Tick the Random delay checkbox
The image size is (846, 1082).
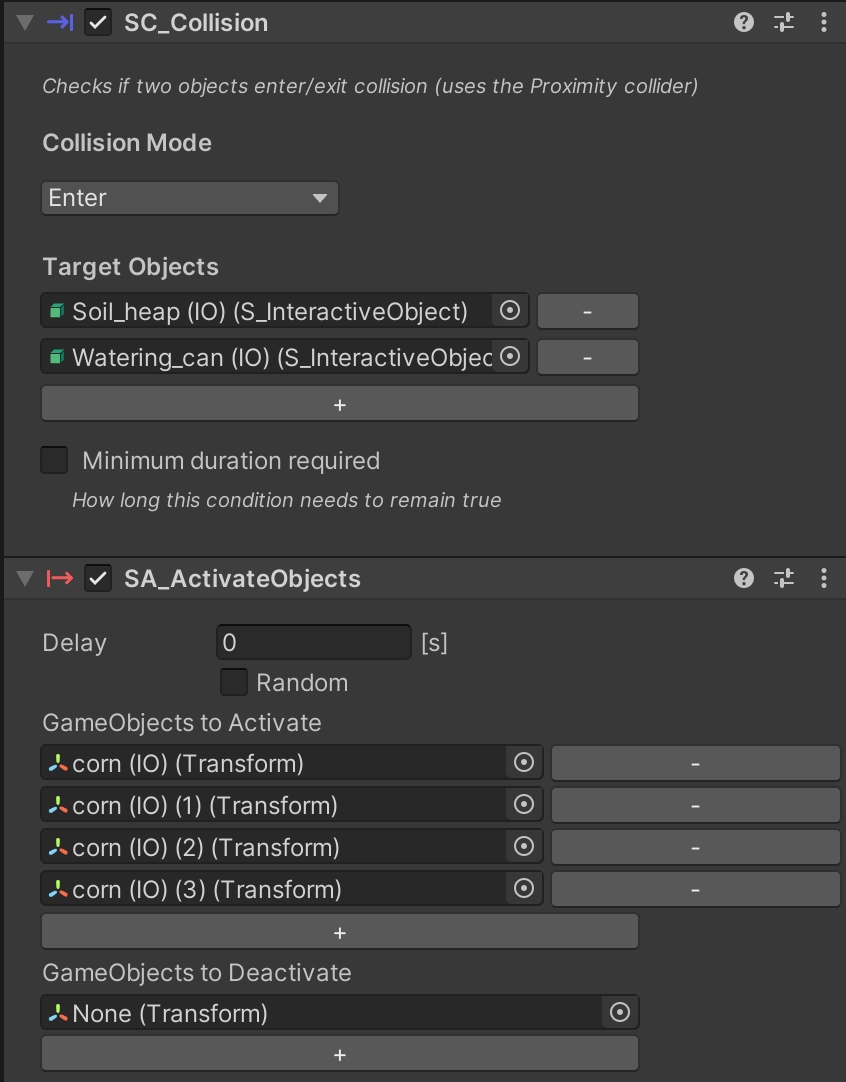234,683
